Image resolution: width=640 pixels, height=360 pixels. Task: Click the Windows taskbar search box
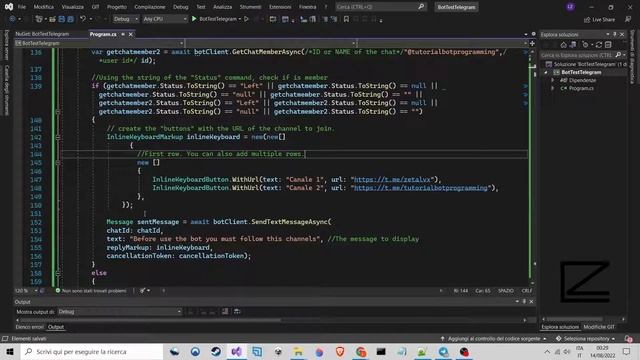tap(92, 351)
